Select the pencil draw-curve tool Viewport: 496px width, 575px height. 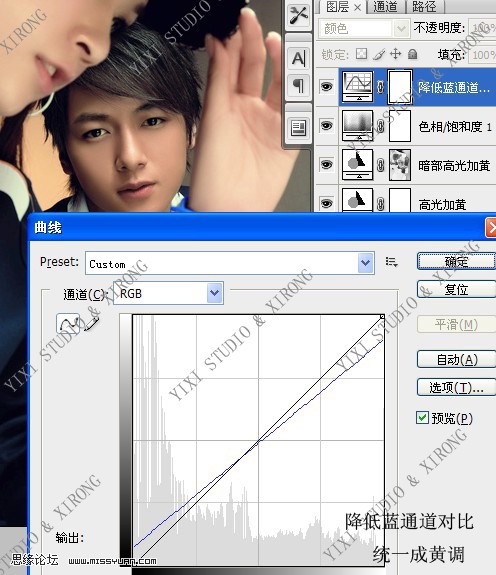coord(92,323)
